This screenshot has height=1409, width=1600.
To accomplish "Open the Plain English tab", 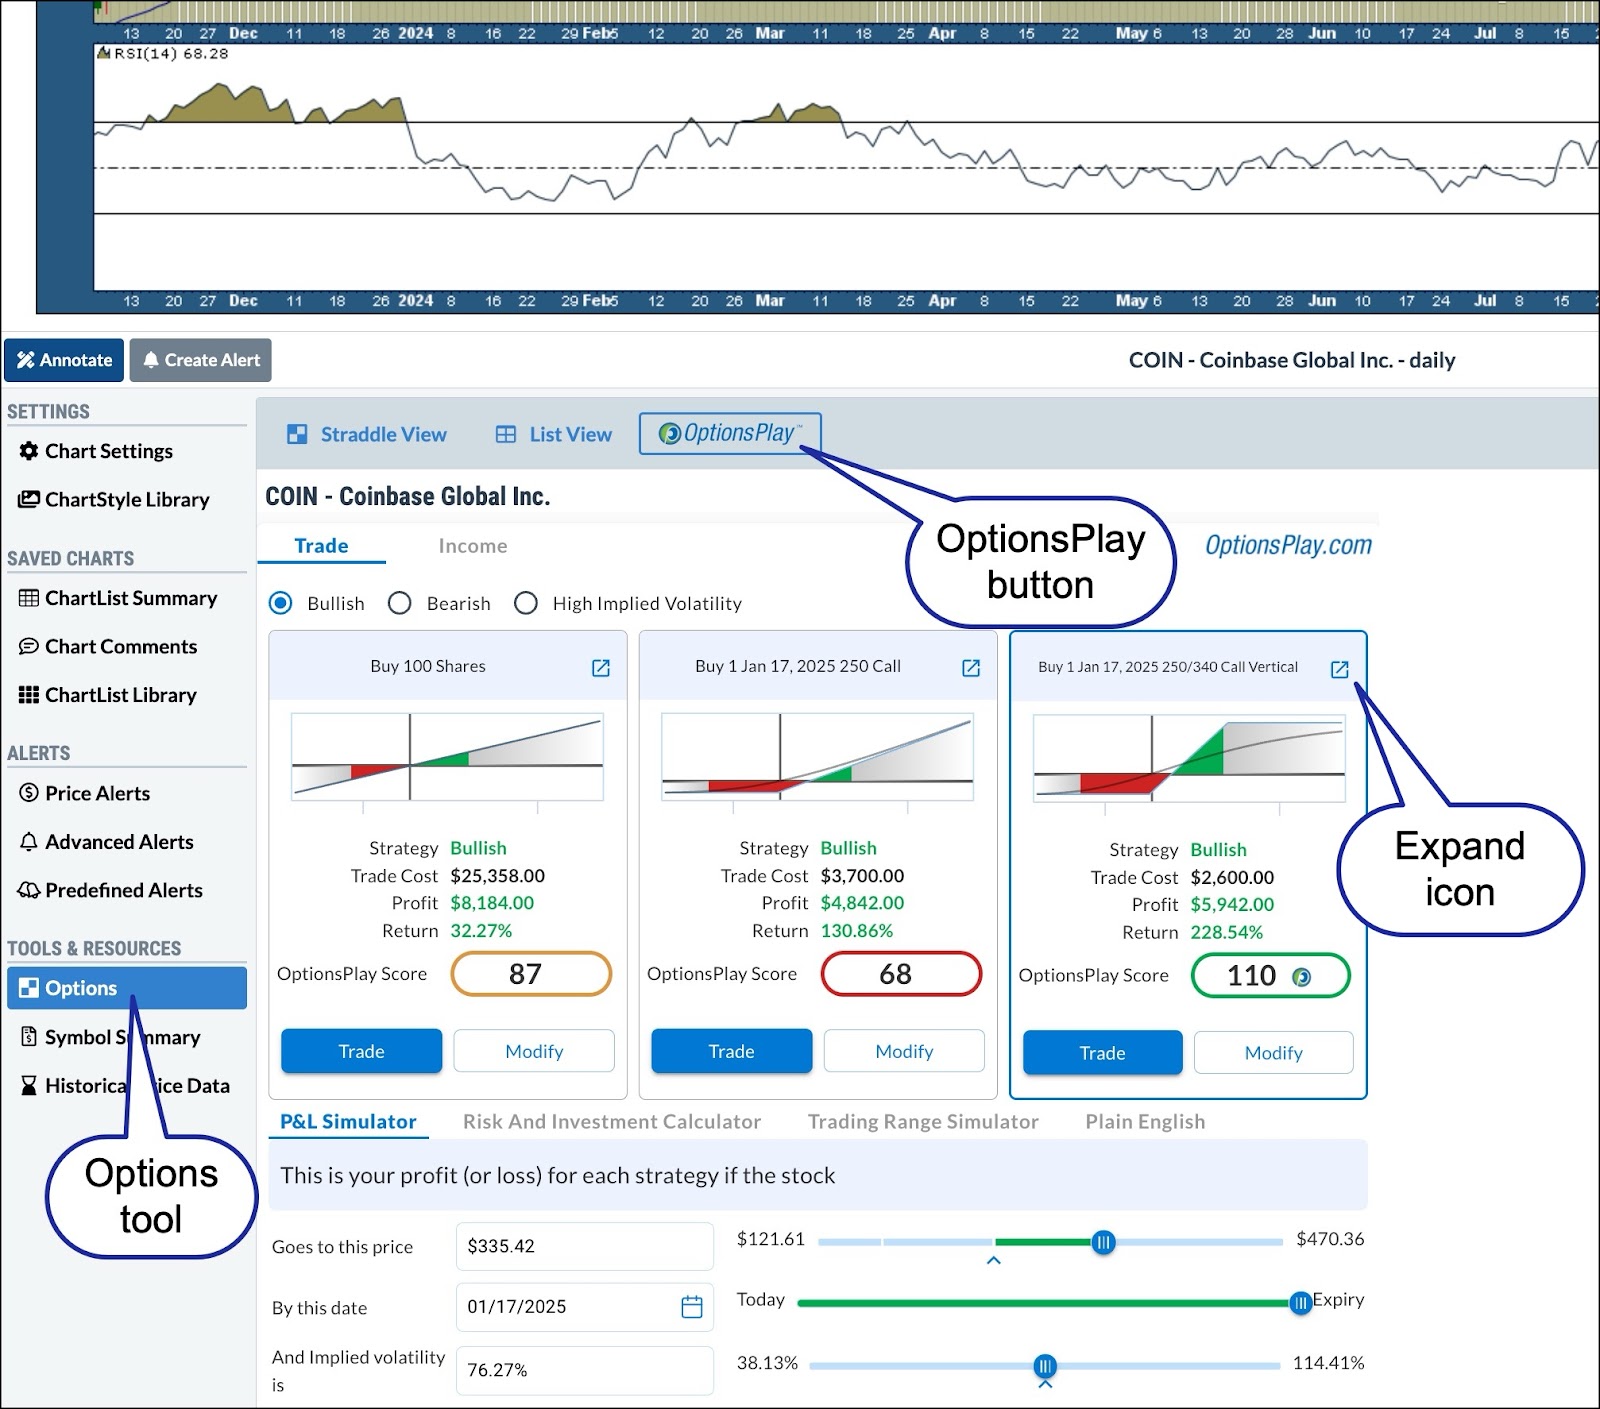I will coord(1145,1122).
